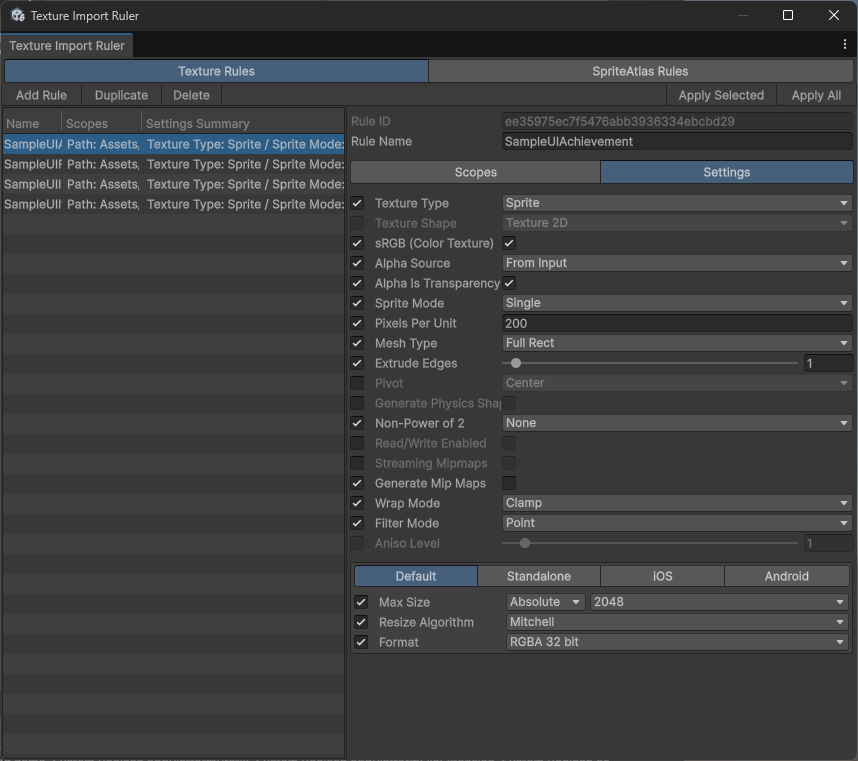Image resolution: width=858 pixels, height=761 pixels.
Task: Click the Add Rule button
Action: click(x=42, y=95)
